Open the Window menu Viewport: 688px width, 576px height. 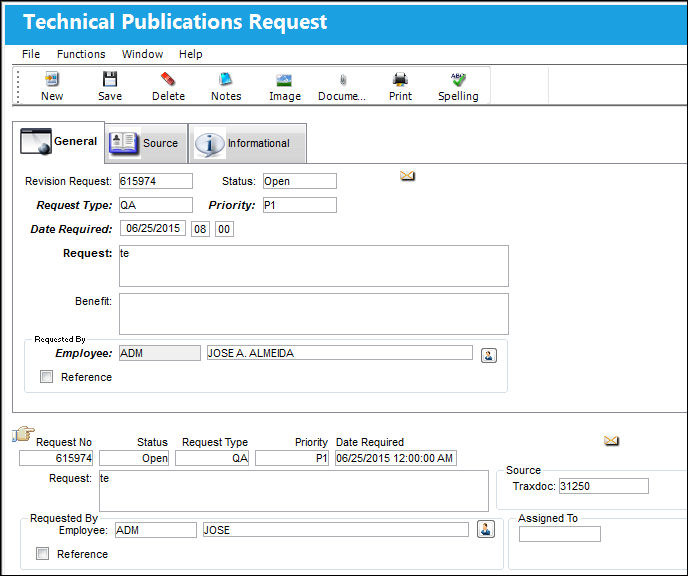(x=142, y=54)
